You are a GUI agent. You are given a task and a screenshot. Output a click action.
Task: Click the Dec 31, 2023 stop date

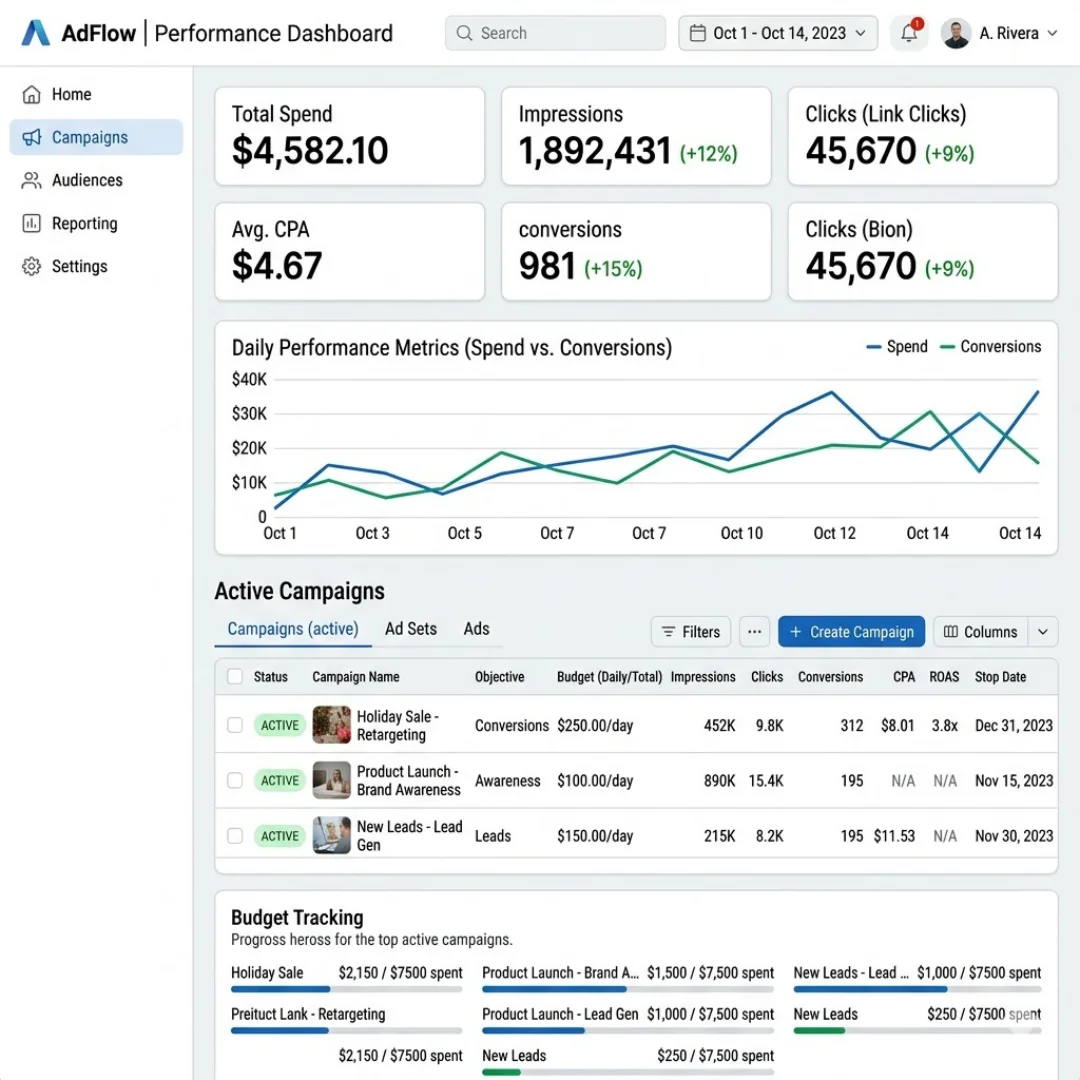1014,725
